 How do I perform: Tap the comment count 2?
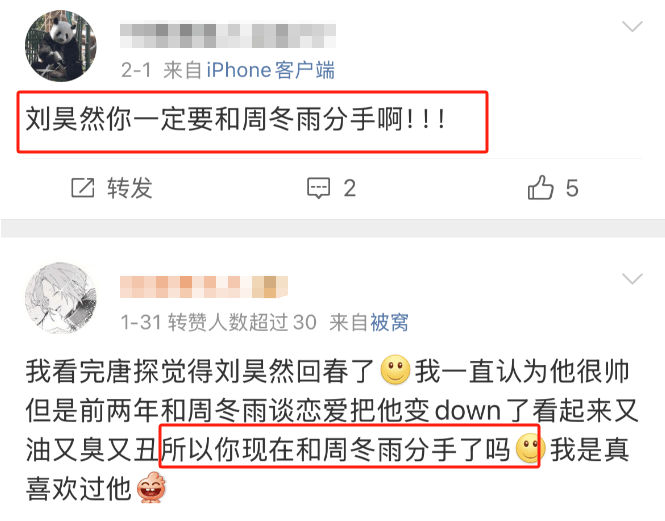[349, 188]
